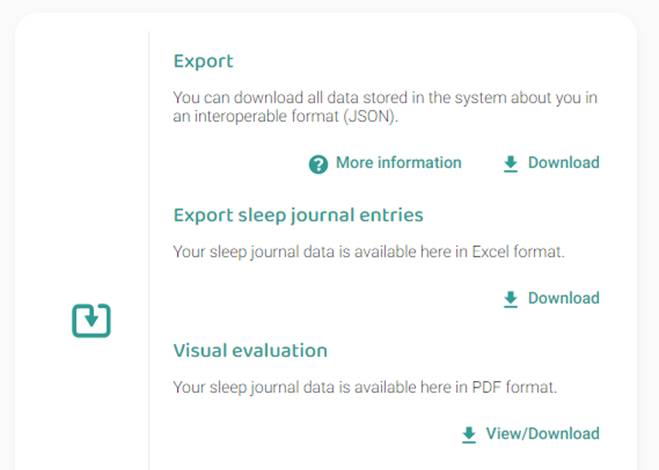659x470 pixels.
Task: Click the vertical divider beside the export icon
Action: (149, 251)
